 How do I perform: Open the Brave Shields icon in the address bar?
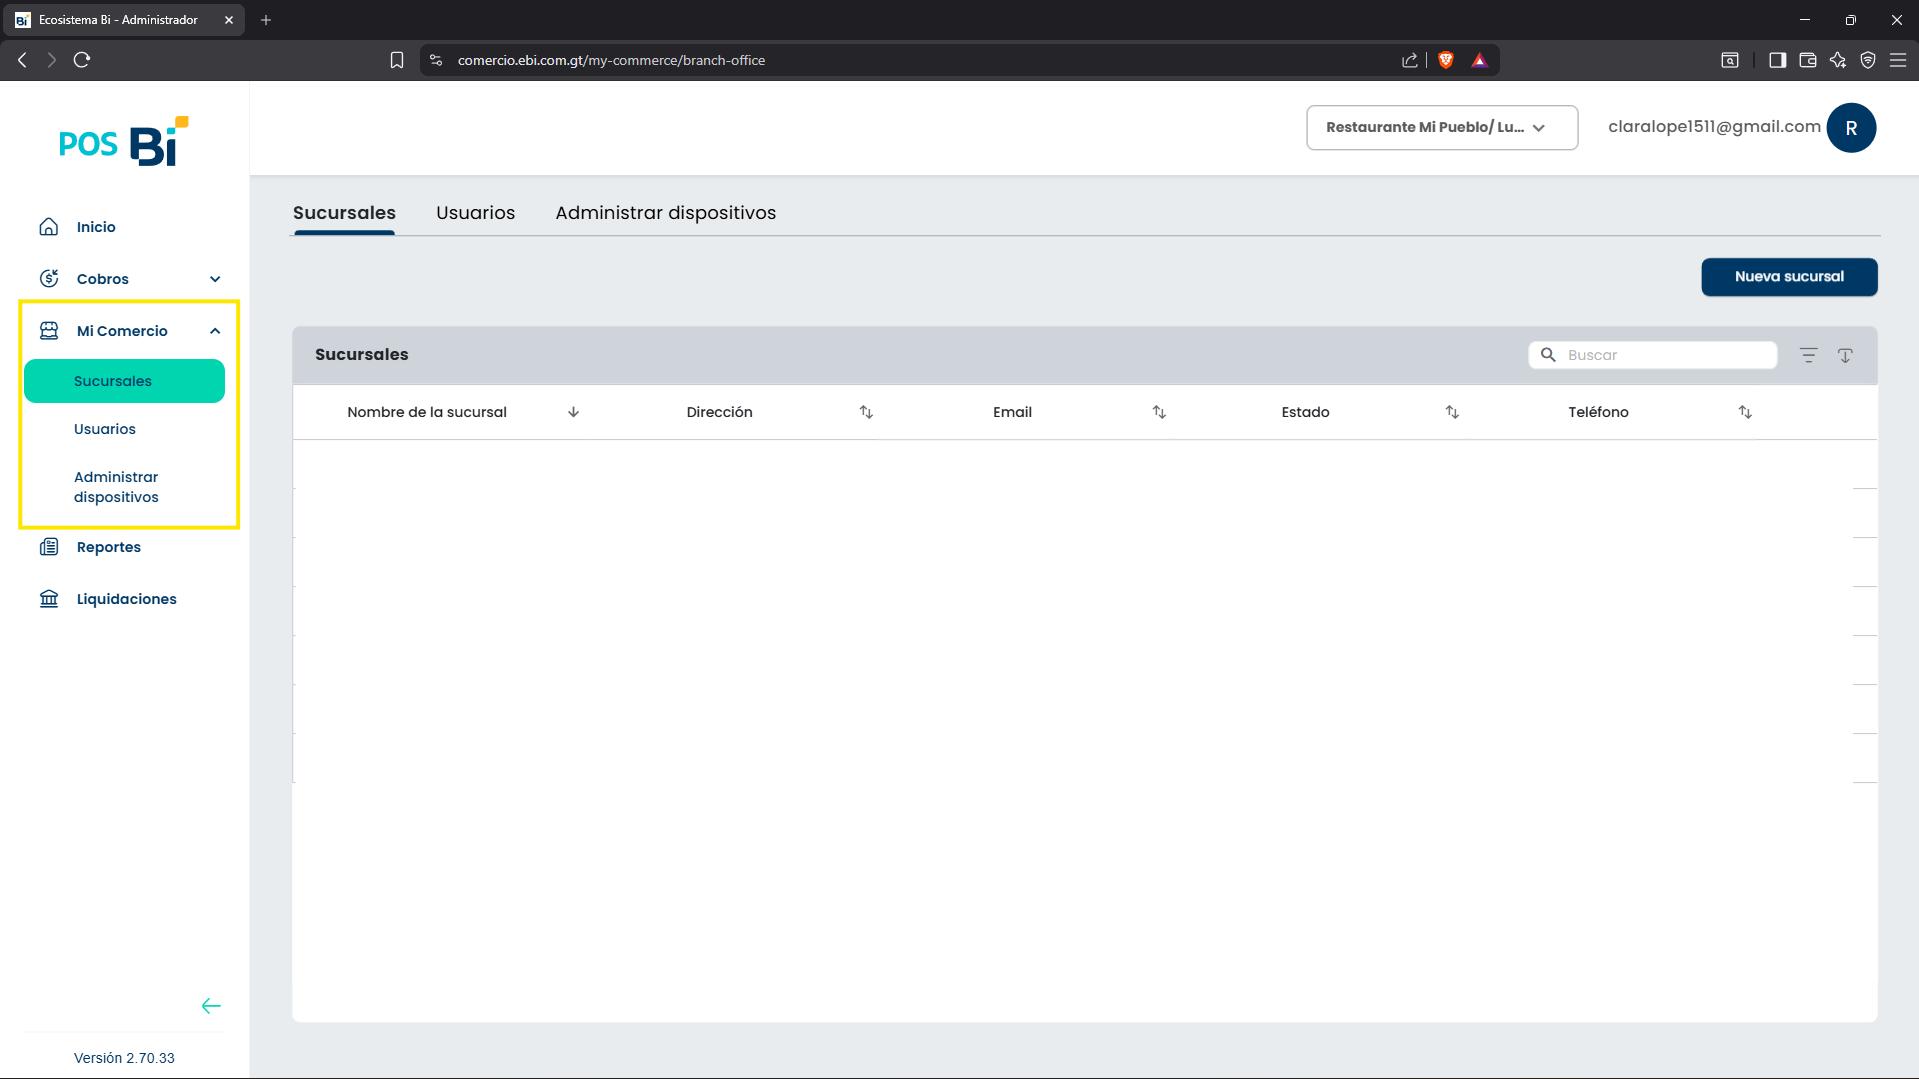pos(1445,60)
